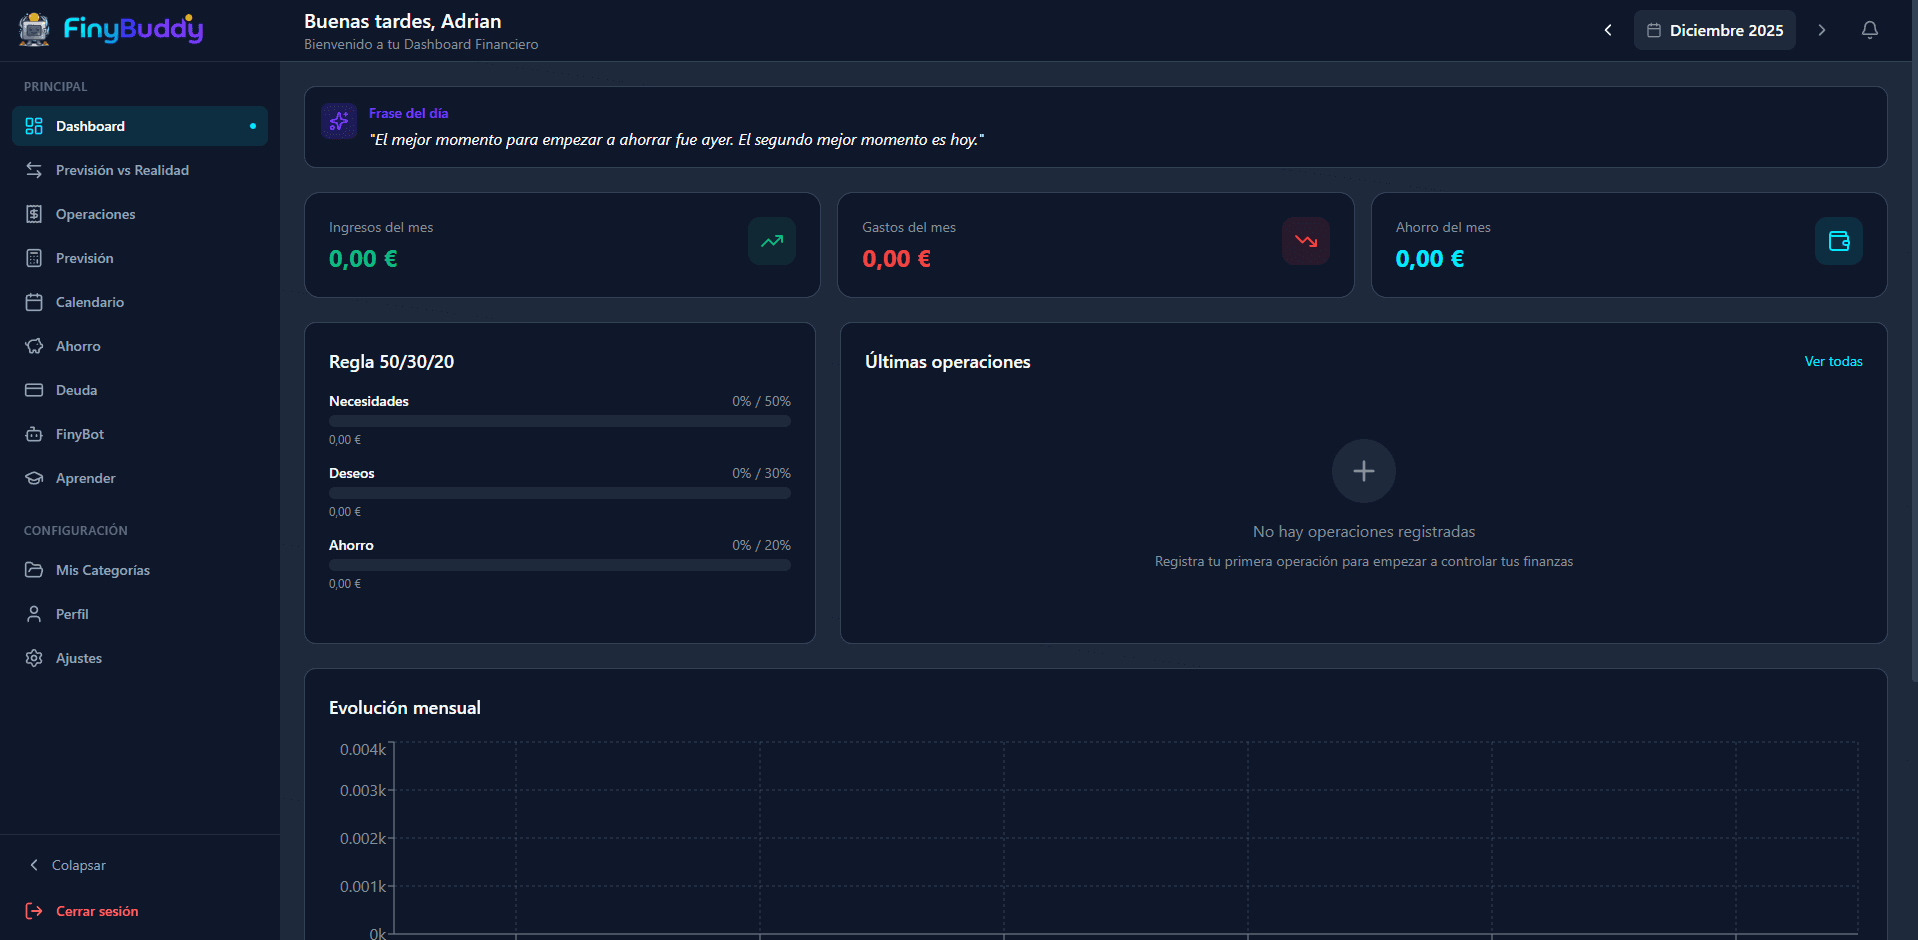Image resolution: width=1918 pixels, height=940 pixels.
Task: Collapse the sidebar with Colapsar
Action: (78, 865)
